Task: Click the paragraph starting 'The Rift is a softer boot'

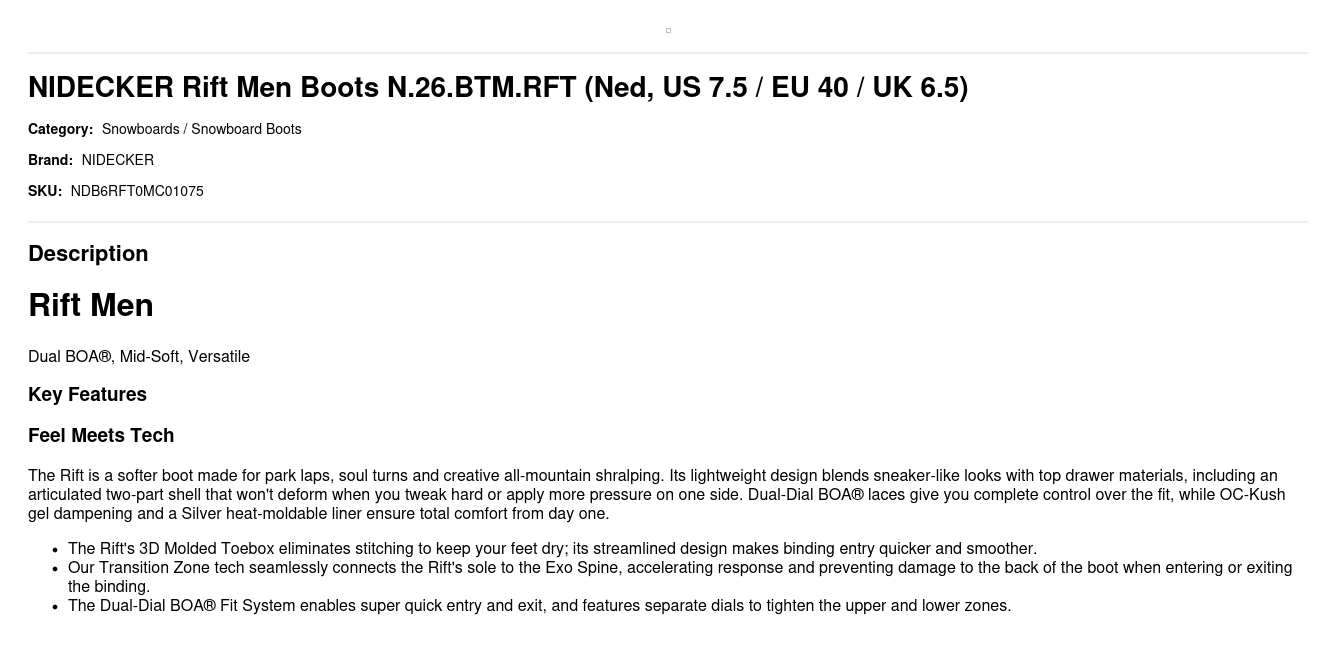Action: point(656,494)
